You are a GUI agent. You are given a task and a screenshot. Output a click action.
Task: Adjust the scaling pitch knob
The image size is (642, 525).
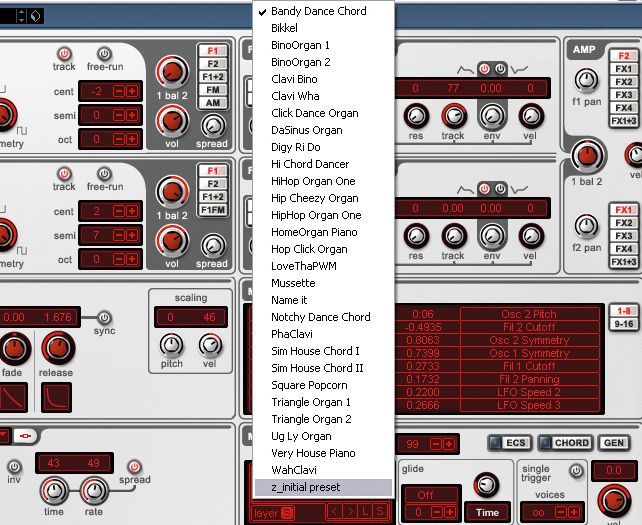pyautogui.click(x=171, y=345)
